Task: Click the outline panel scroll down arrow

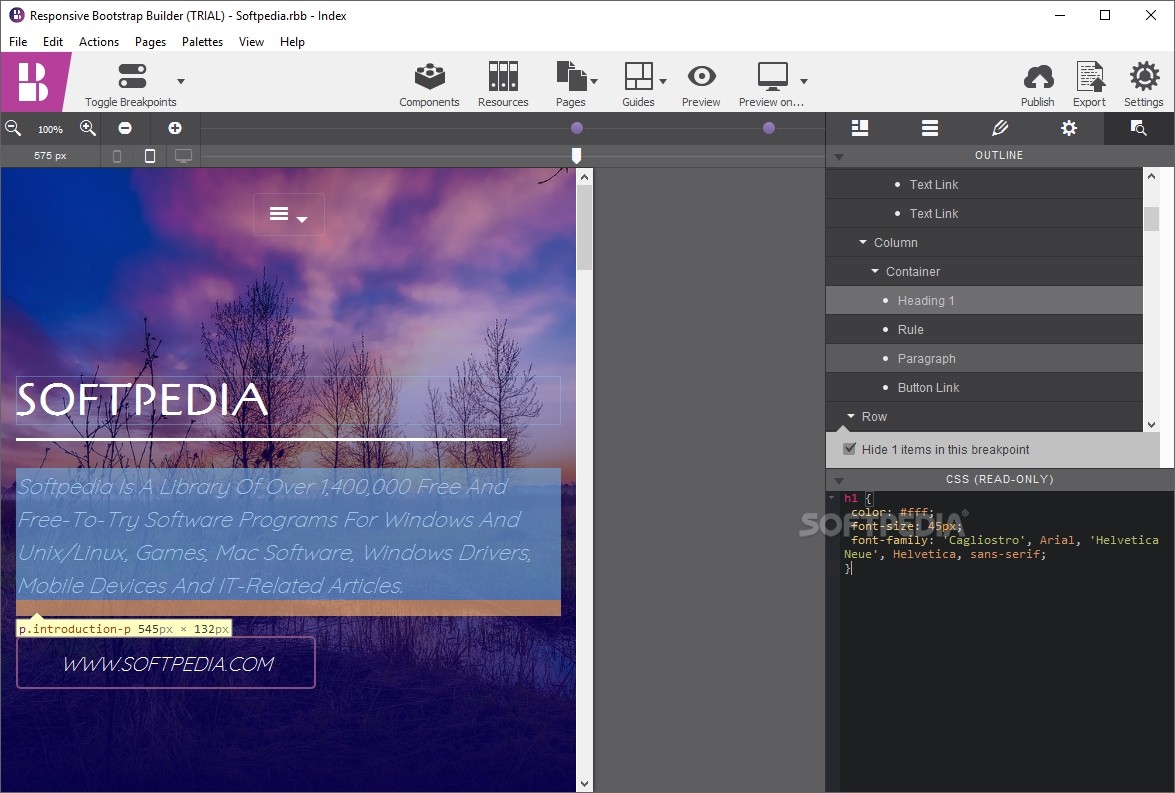Action: (1152, 424)
